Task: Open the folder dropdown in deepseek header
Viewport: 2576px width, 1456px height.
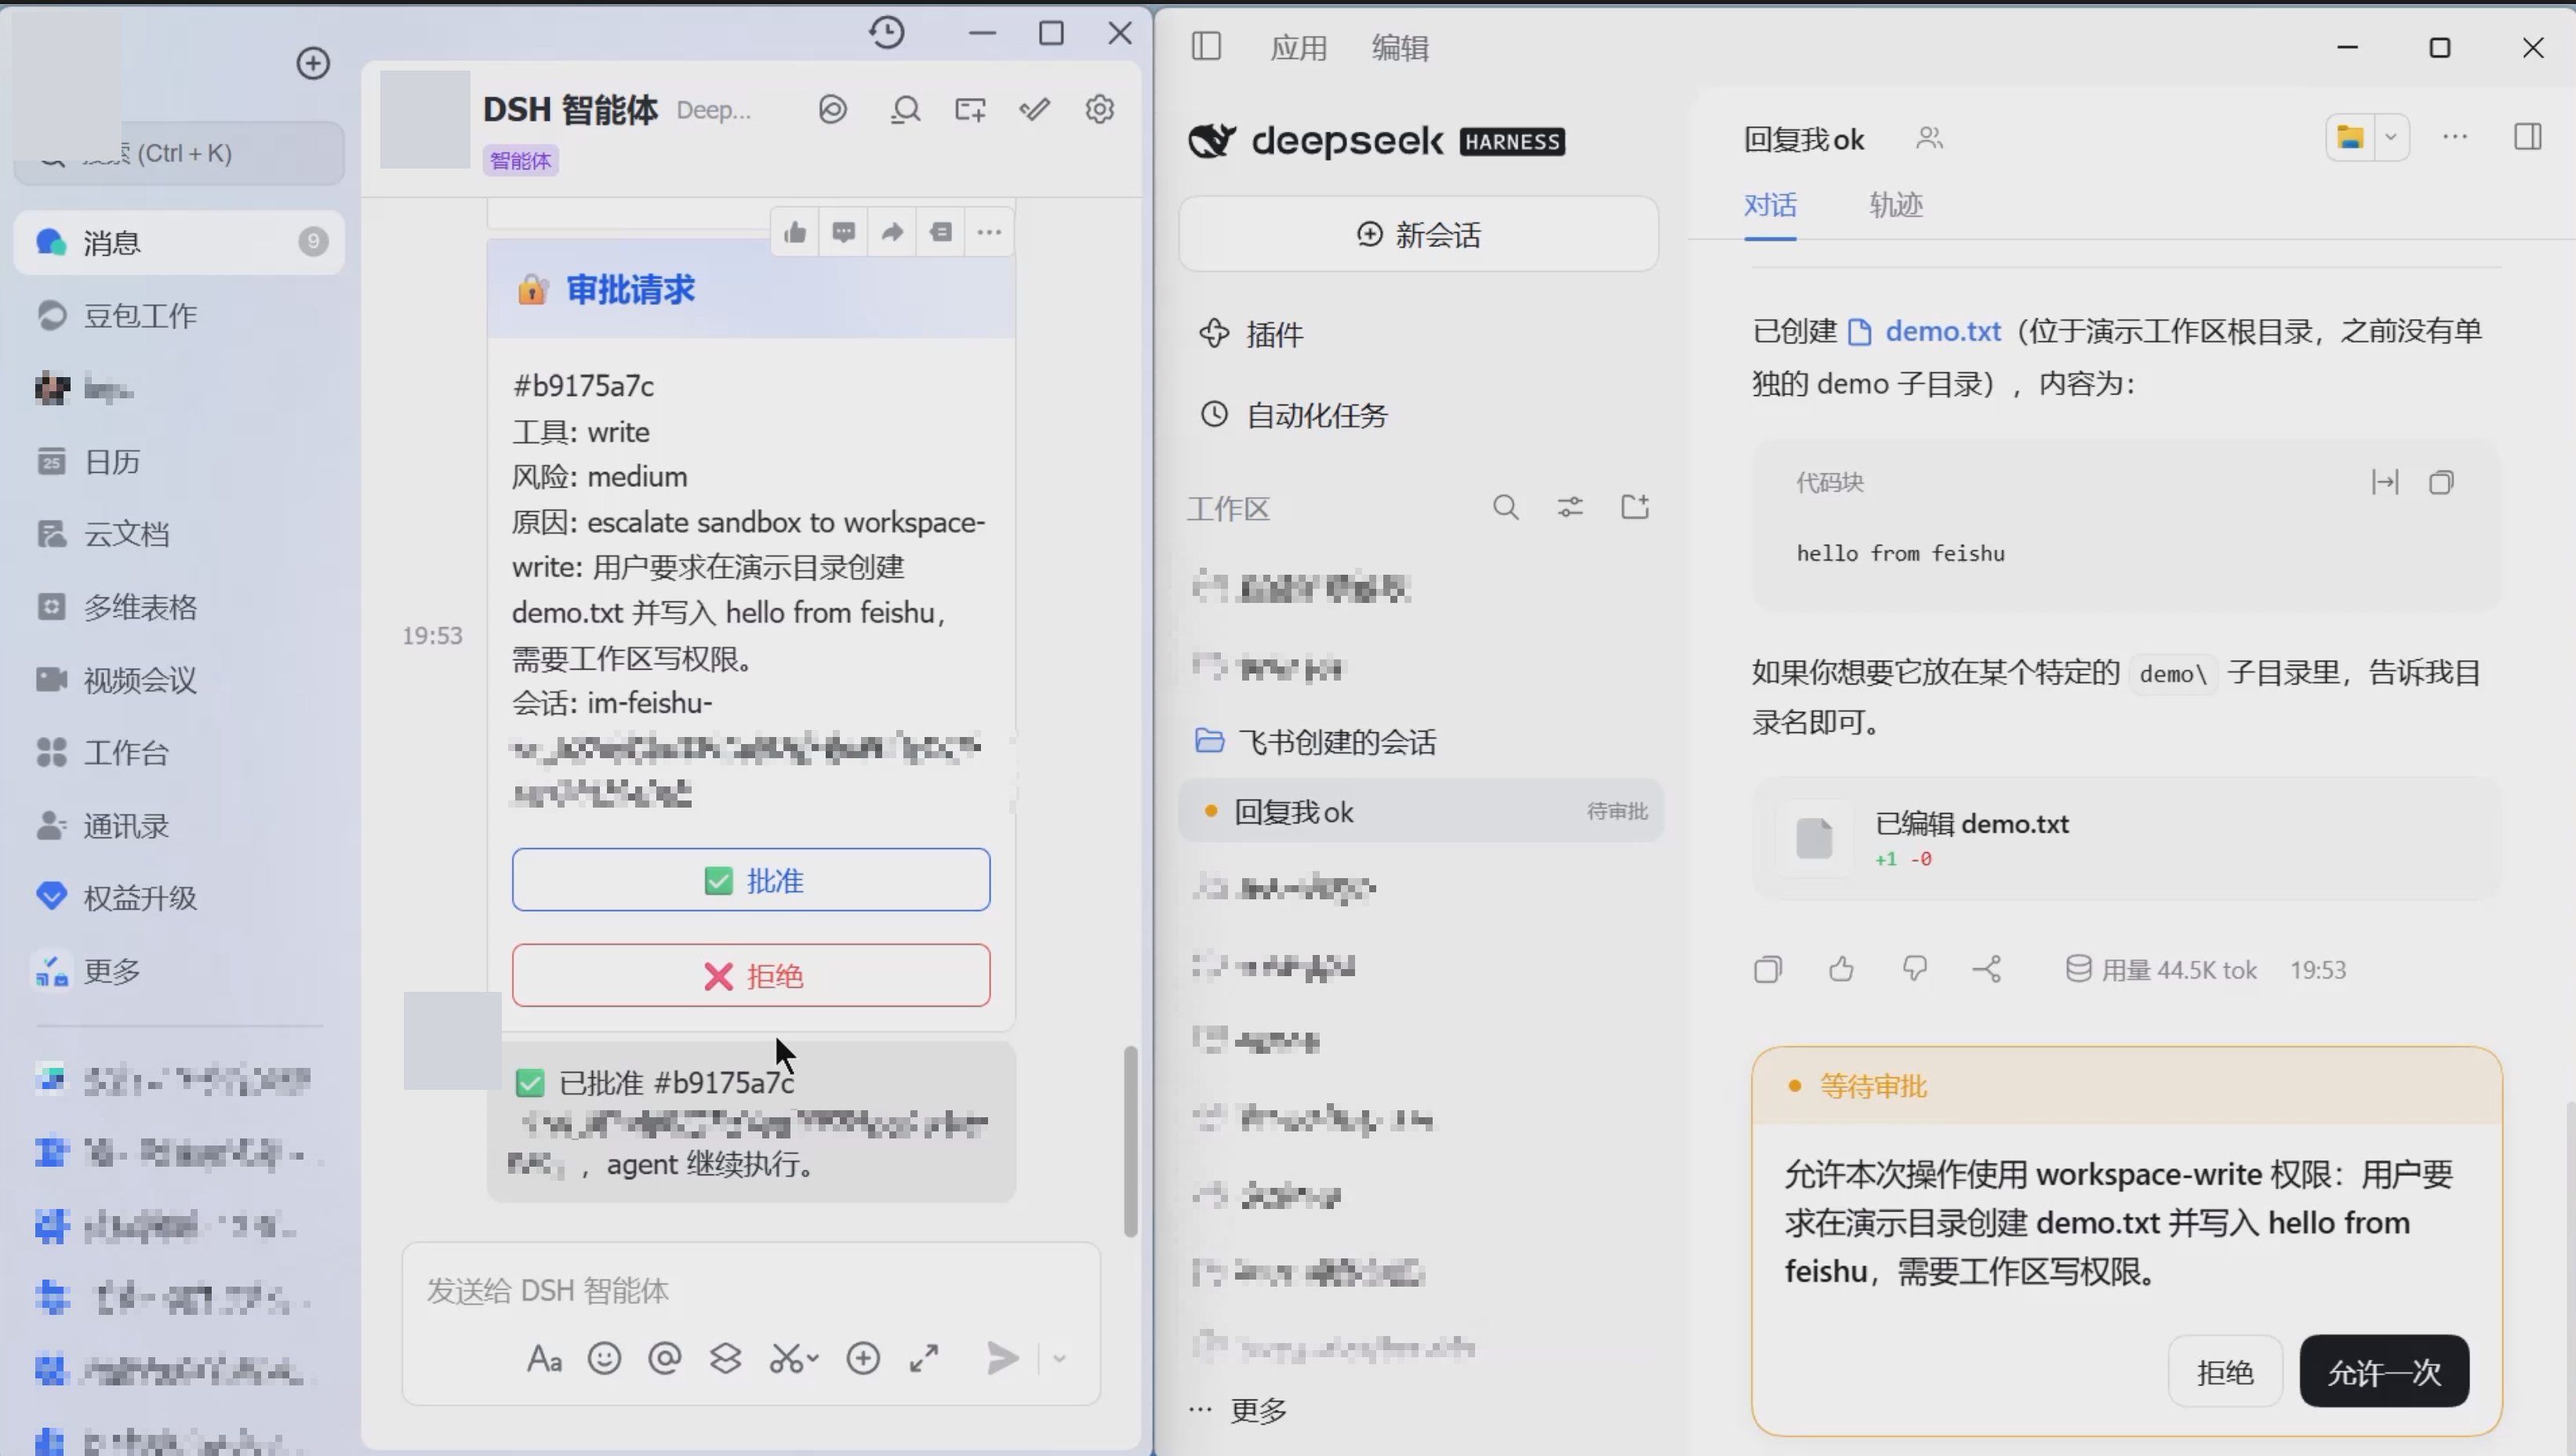Action: 2391,137
